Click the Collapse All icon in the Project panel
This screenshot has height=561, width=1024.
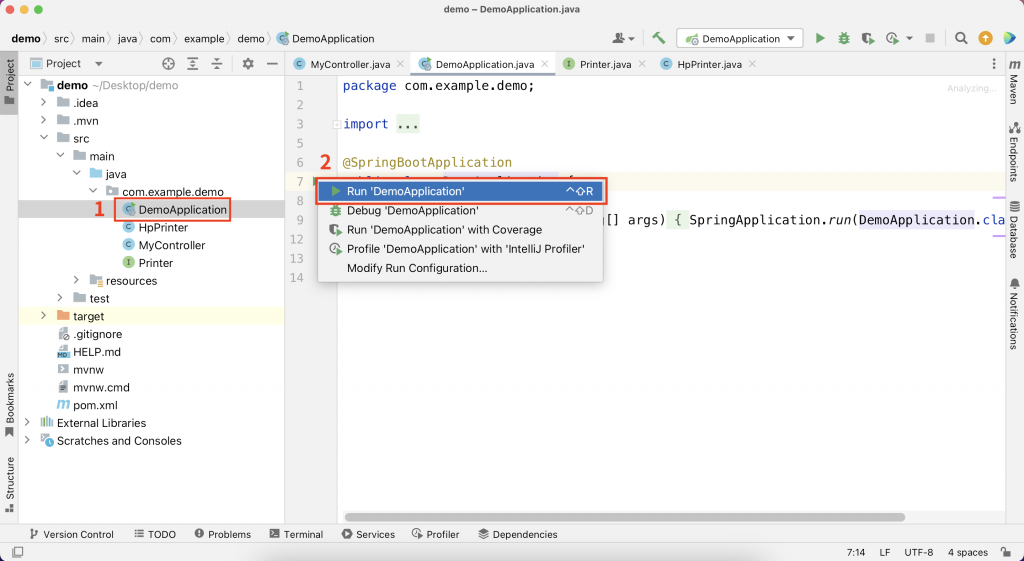coord(217,63)
